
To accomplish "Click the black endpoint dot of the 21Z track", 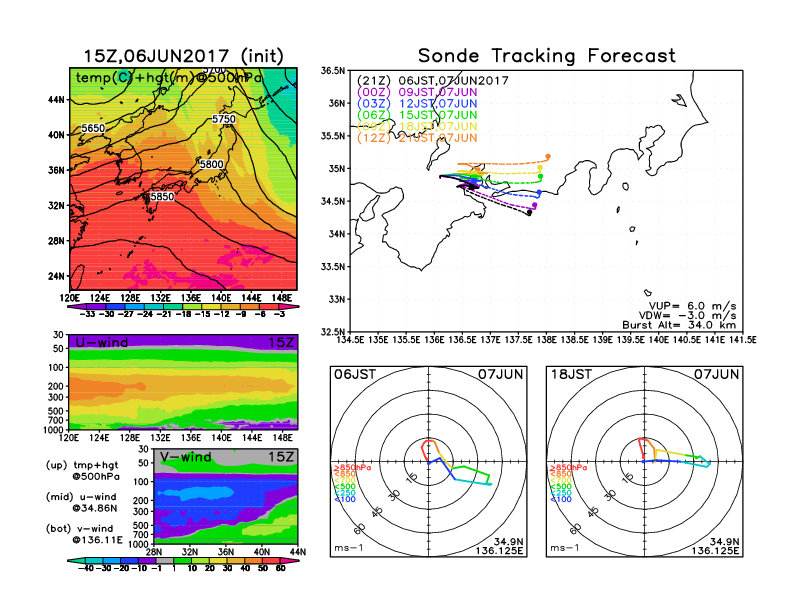I will point(529,211).
